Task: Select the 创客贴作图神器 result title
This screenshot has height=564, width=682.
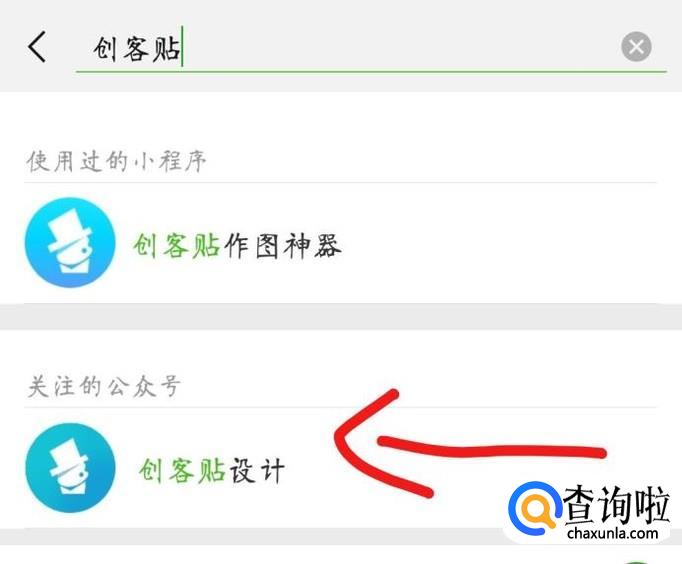Action: [x=237, y=245]
